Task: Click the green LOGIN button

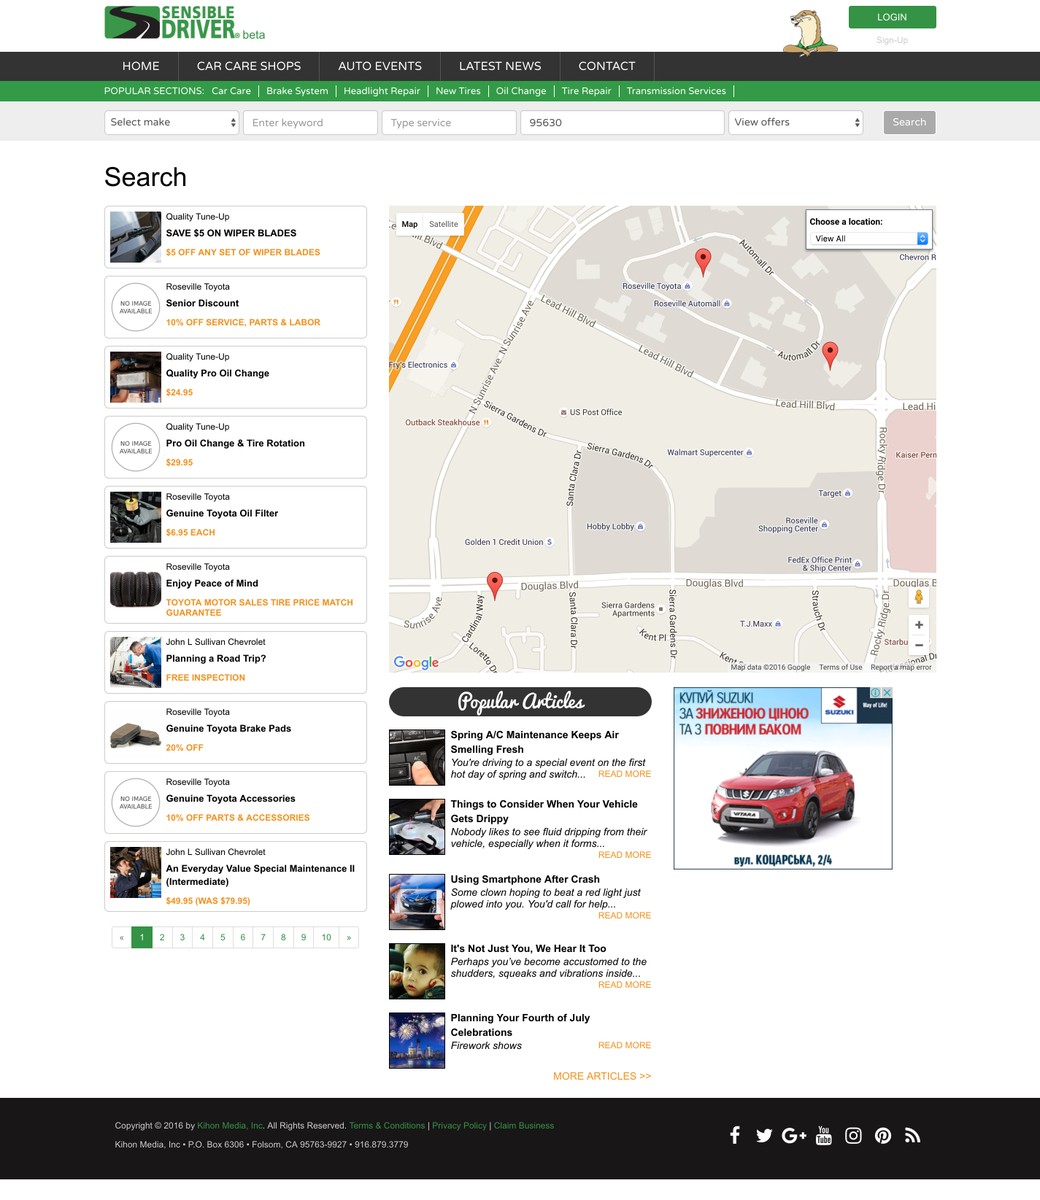Action: [x=892, y=17]
